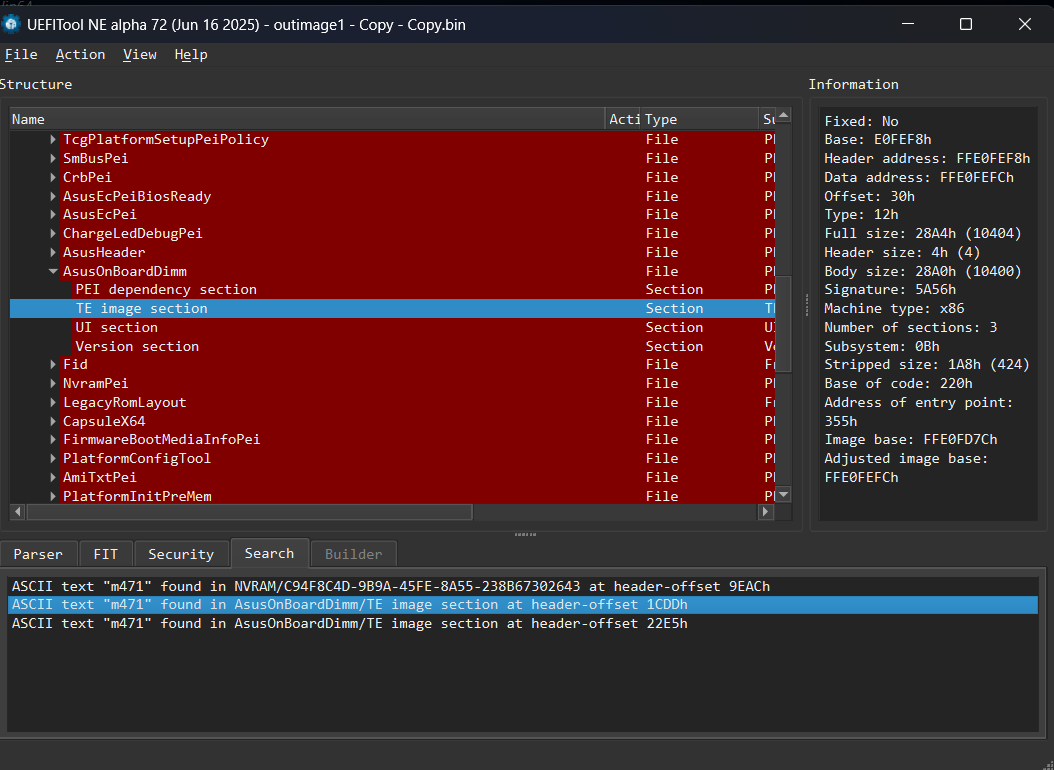Expand the ChargeLedDebugPei tree node

point(53,233)
